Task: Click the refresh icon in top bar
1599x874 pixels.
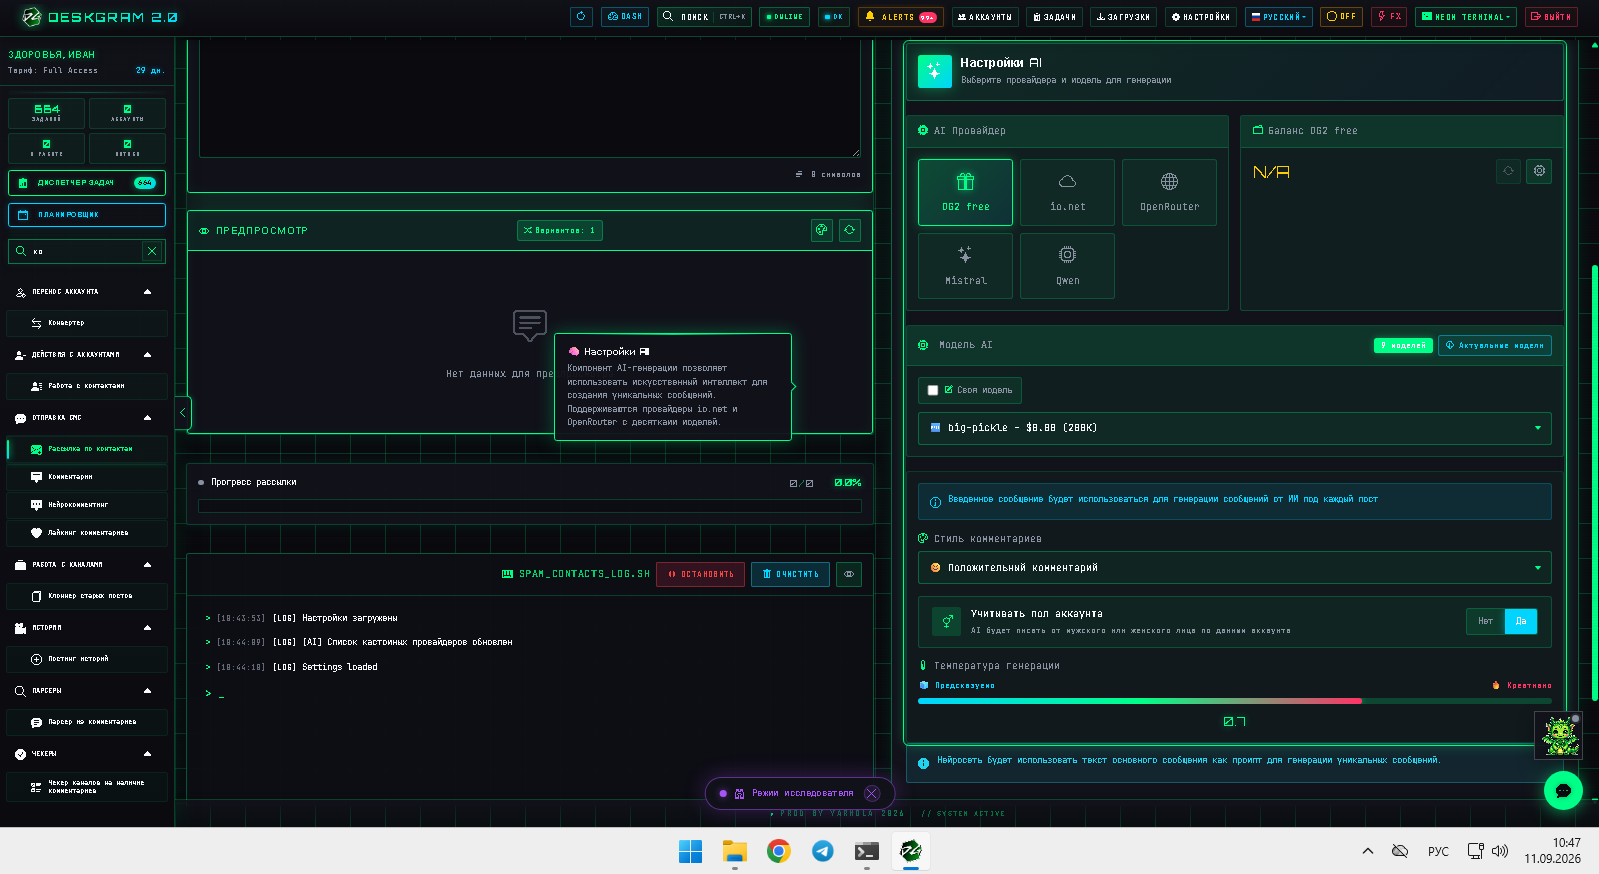Action: pyautogui.click(x=581, y=17)
